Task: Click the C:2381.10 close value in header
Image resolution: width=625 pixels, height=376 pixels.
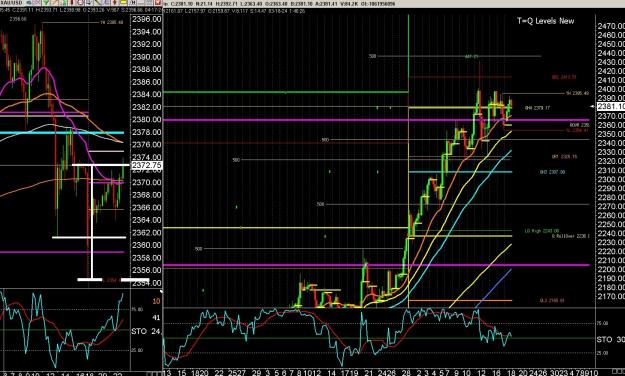Action: 183,4
